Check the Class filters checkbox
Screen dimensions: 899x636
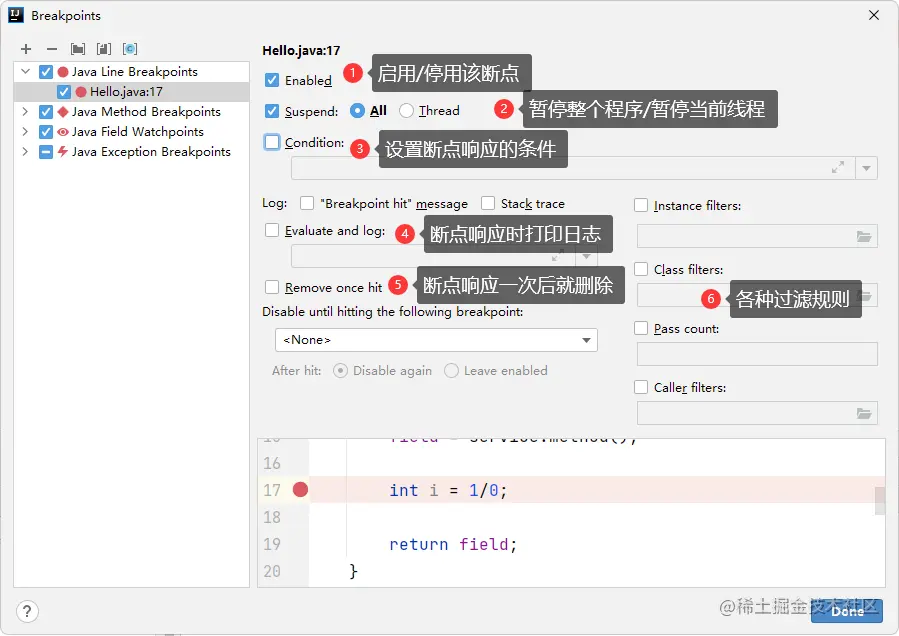coord(641,269)
